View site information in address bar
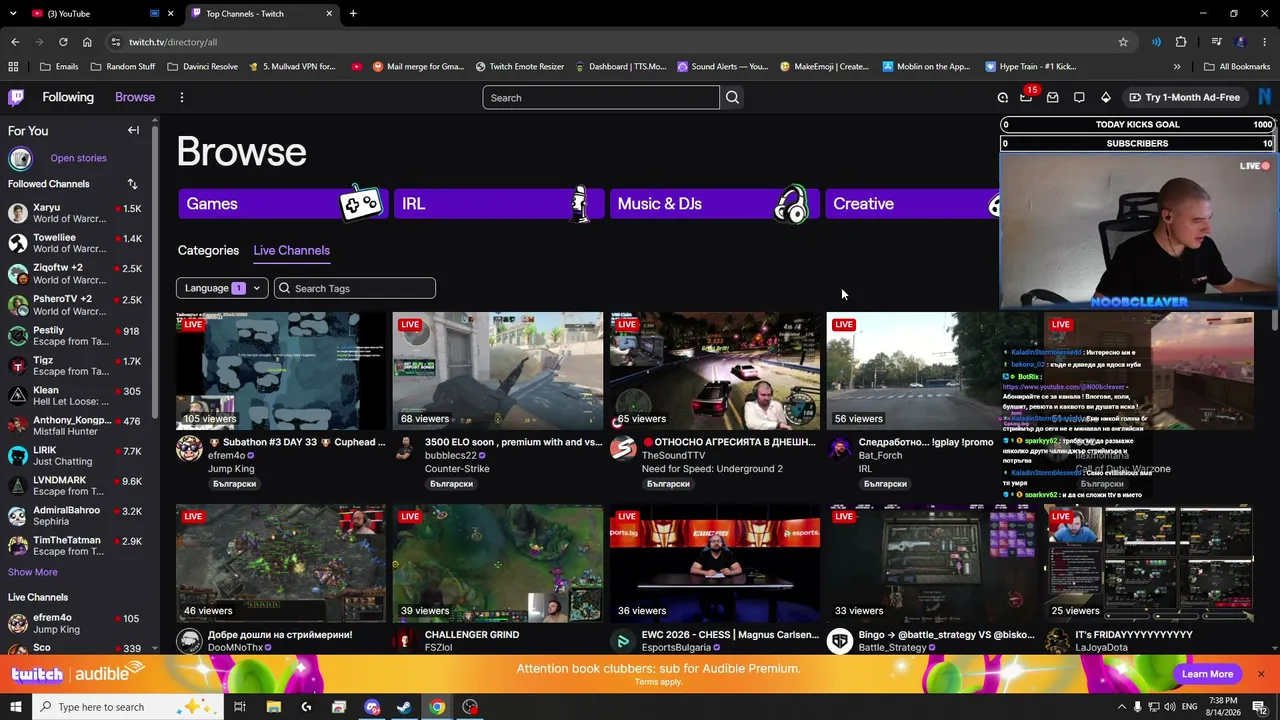Viewport: 1280px width, 720px height. [116, 42]
